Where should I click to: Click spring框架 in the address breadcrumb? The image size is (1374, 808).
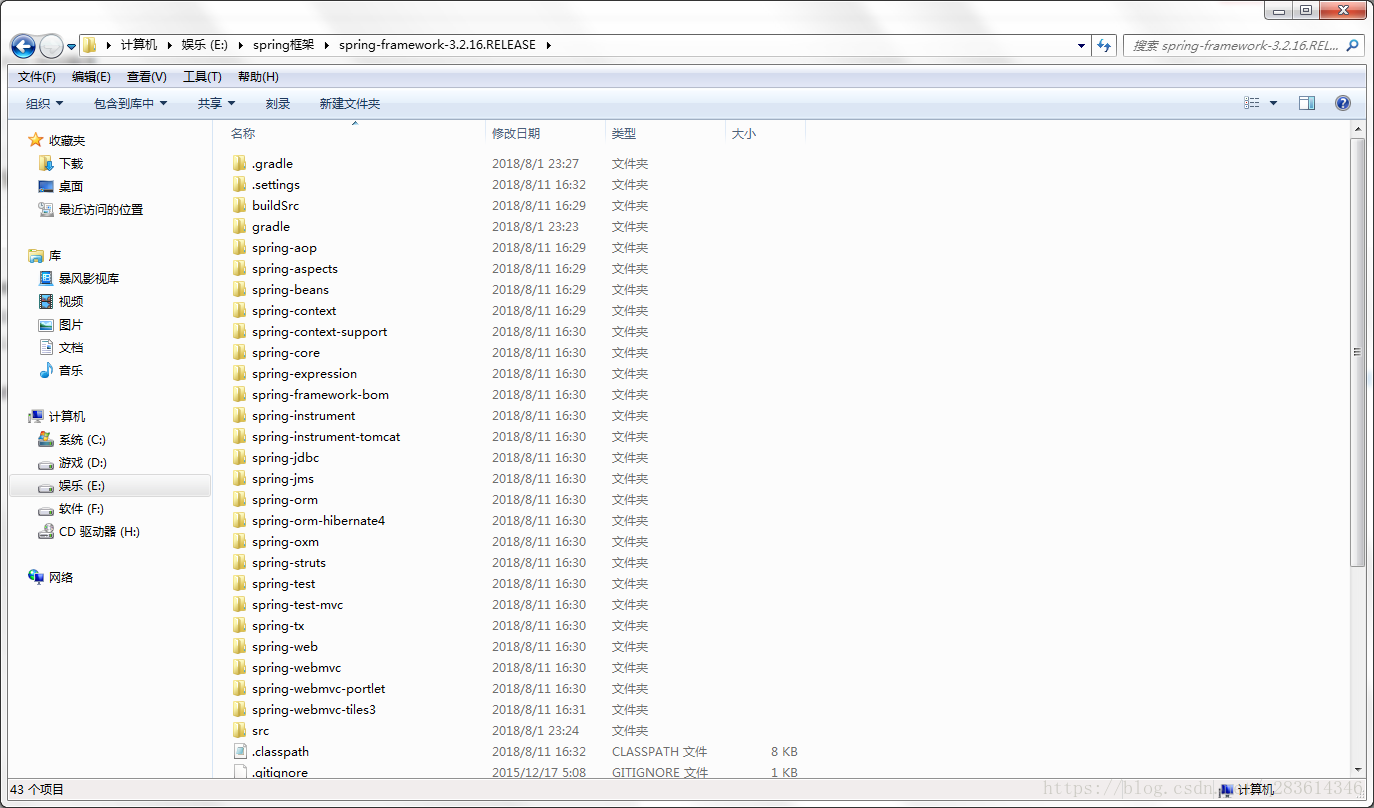[x=283, y=45]
